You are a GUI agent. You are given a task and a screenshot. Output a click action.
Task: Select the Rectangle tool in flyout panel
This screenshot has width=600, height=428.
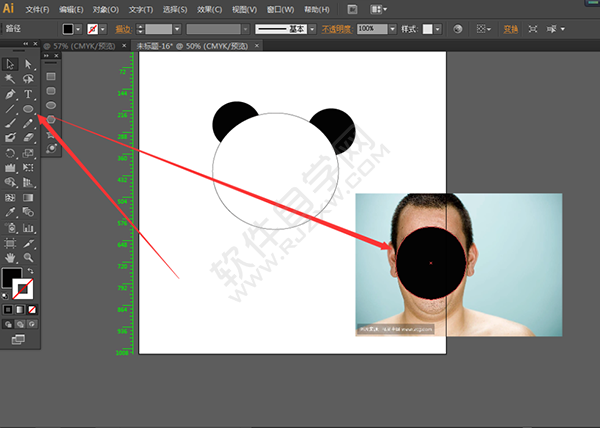pos(51,76)
